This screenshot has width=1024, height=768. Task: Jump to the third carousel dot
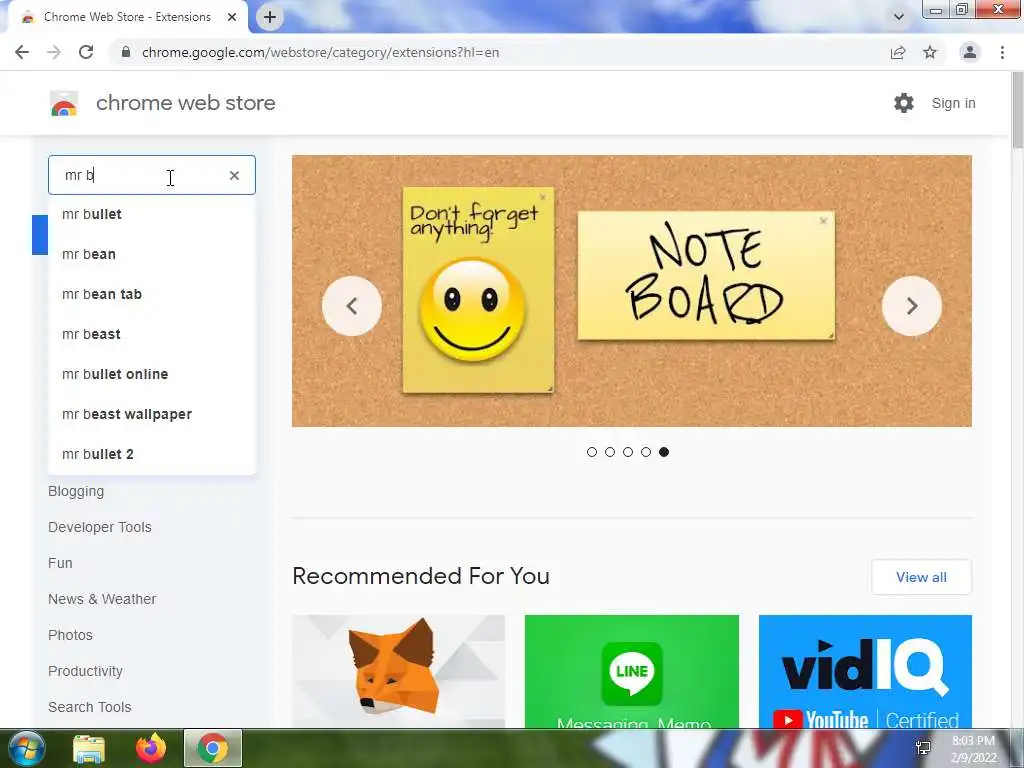pyautogui.click(x=628, y=452)
